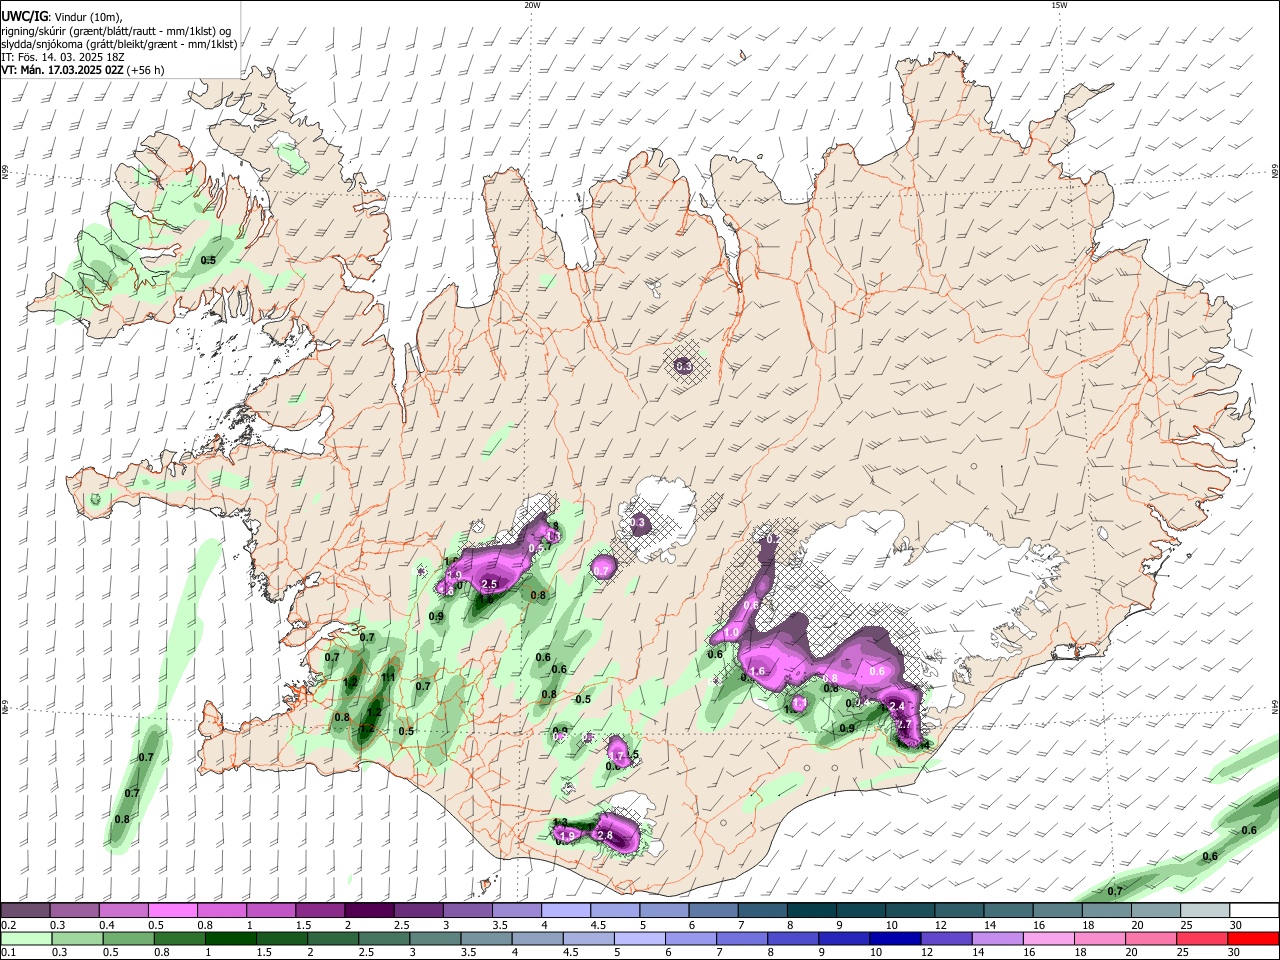This screenshot has height=960, width=1280.
Task: Click the '2.5' snowfall value on the map
Action: pos(490,584)
